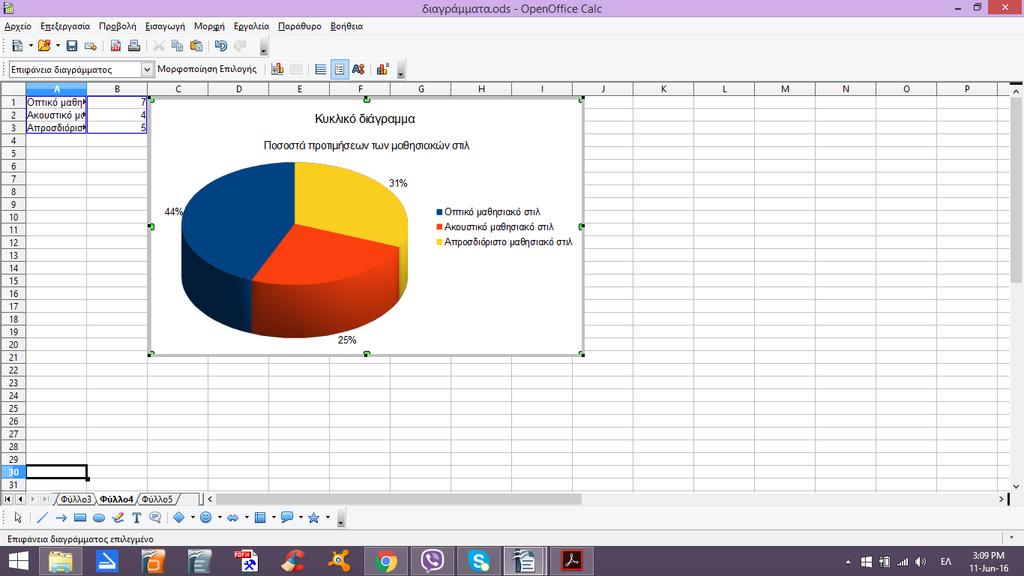This screenshot has height=576, width=1024.
Task: Click the New document icon
Action: point(18,46)
